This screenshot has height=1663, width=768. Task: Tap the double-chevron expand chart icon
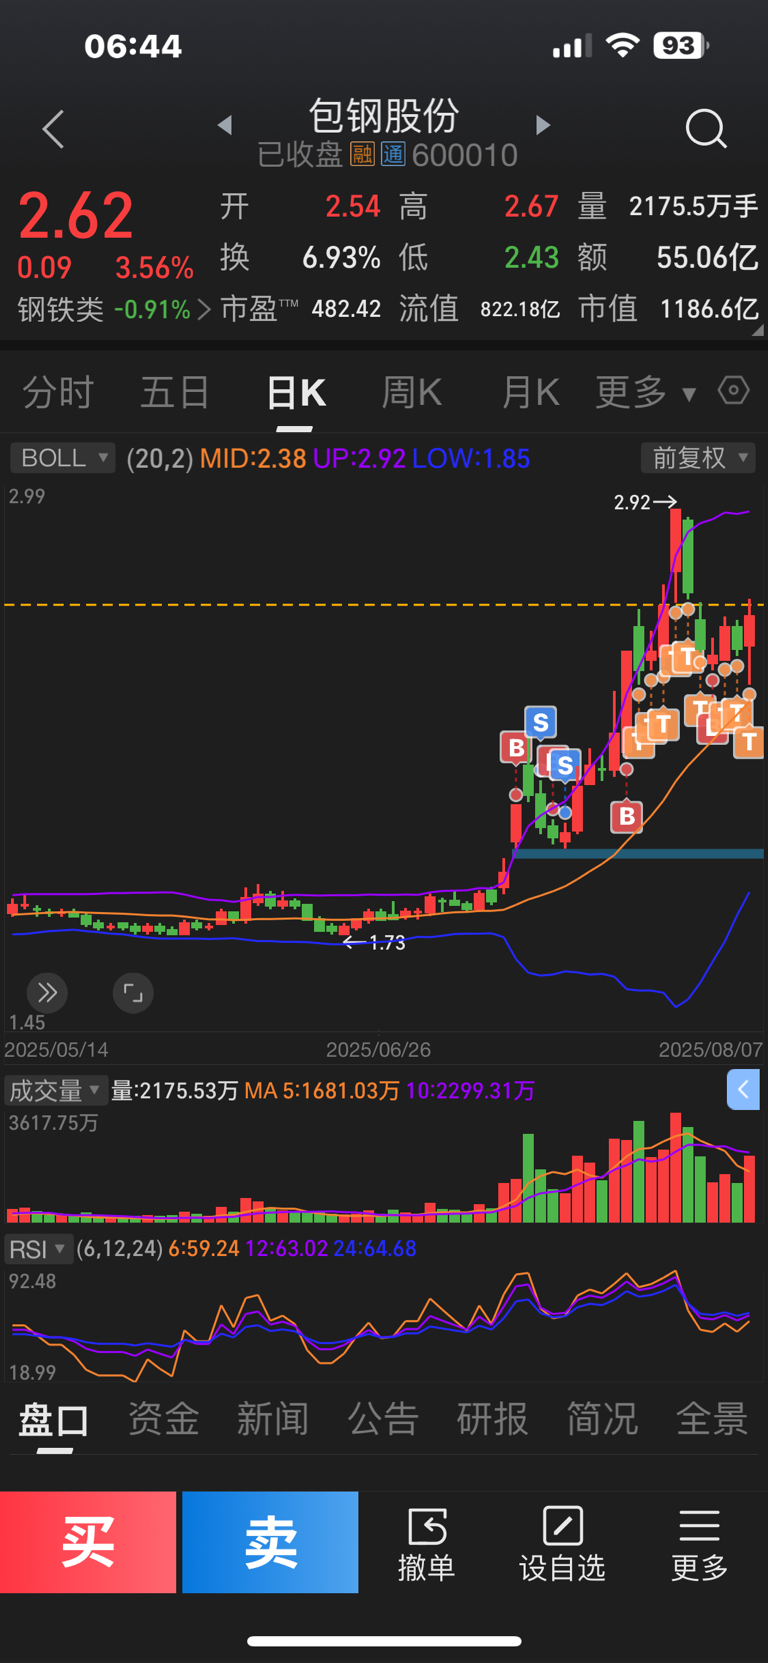pyautogui.click(x=47, y=993)
